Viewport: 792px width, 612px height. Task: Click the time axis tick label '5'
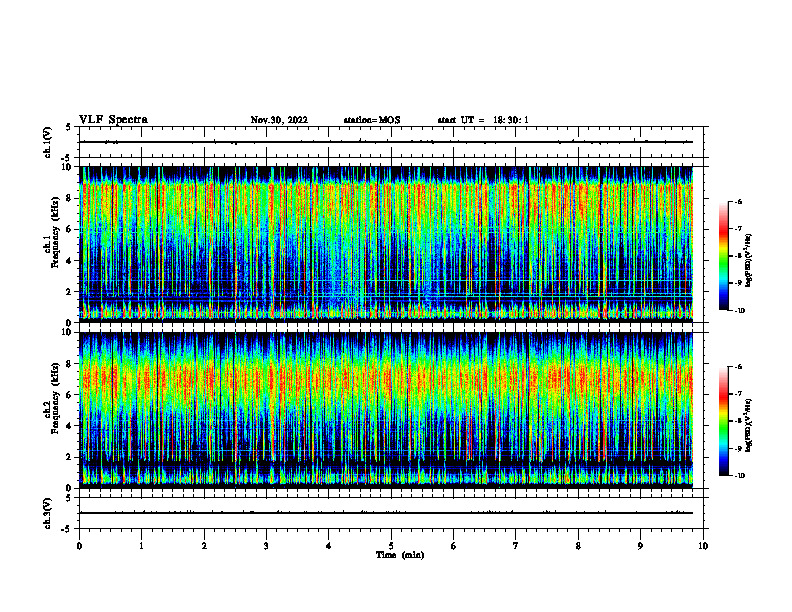pyautogui.click(x=391, y=546)
